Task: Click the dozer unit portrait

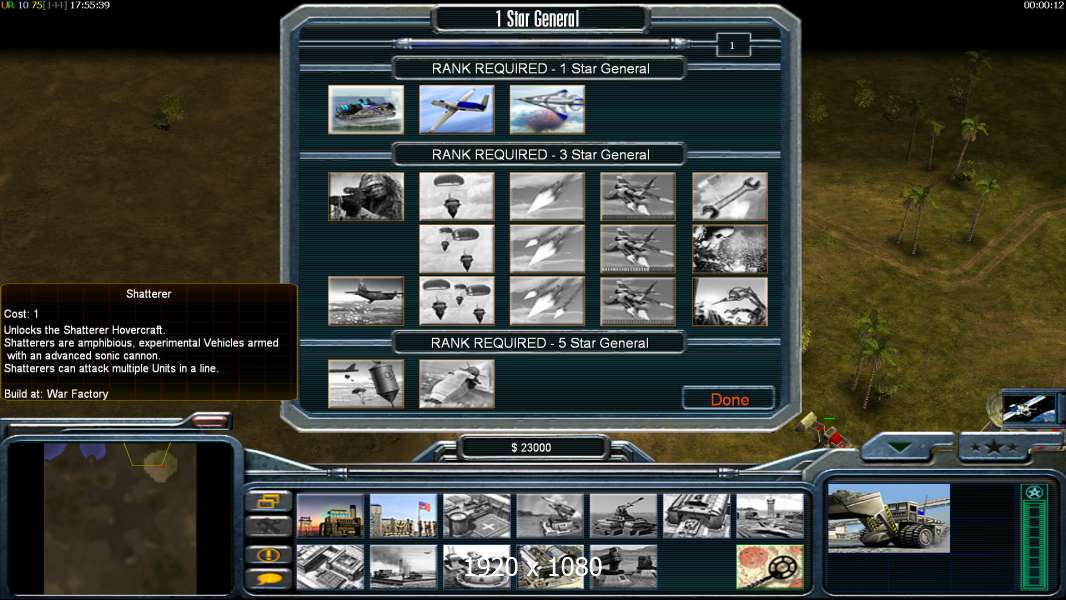Action: pyautogui.click(x=889, y=518)
